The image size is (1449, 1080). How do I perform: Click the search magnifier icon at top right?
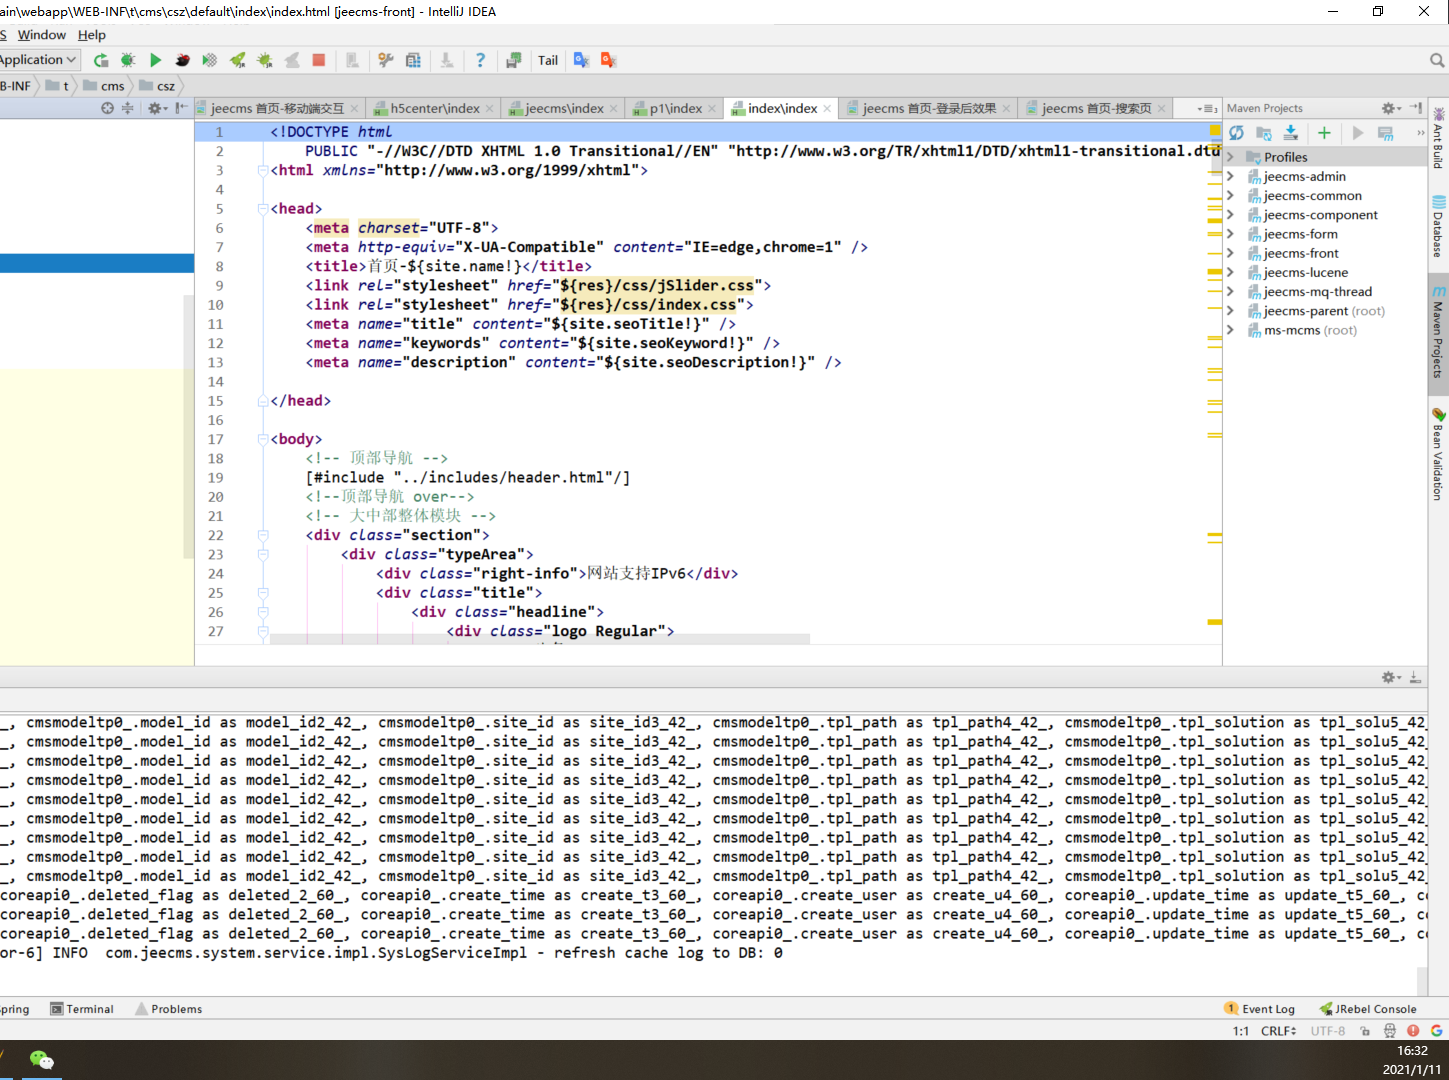(1437, 60)
